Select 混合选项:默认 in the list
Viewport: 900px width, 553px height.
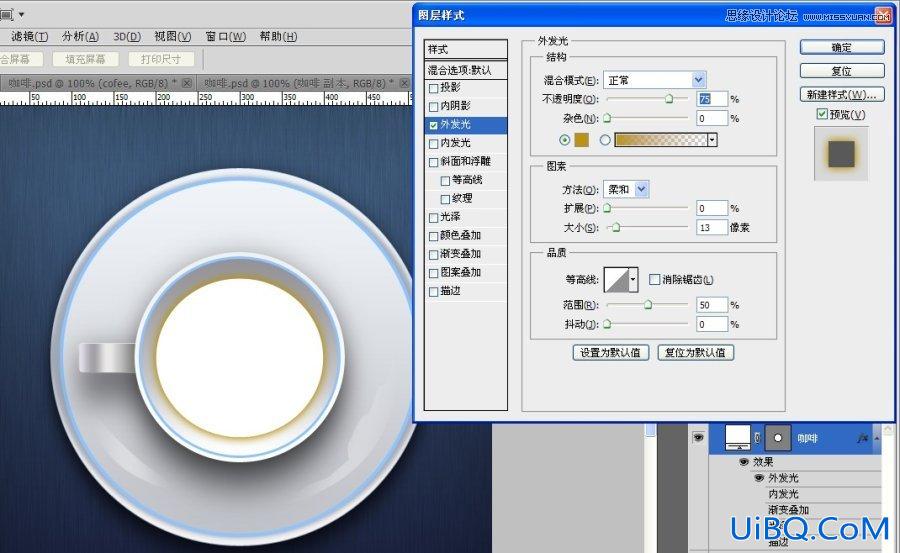click(x=465, y=70)
